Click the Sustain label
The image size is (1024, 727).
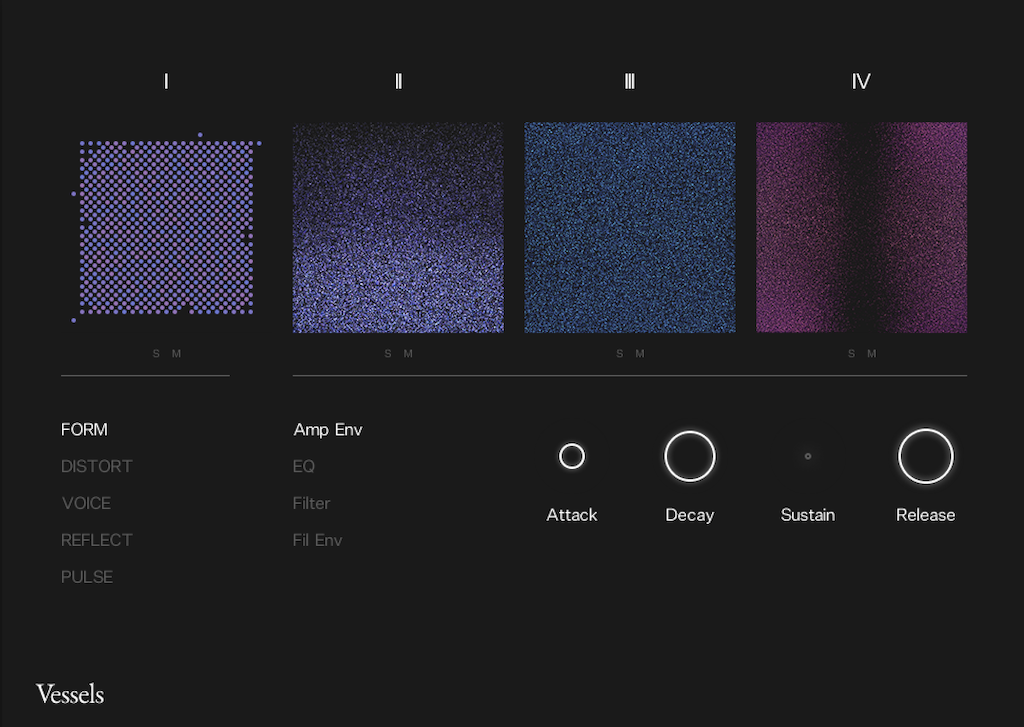pos(808,515)
